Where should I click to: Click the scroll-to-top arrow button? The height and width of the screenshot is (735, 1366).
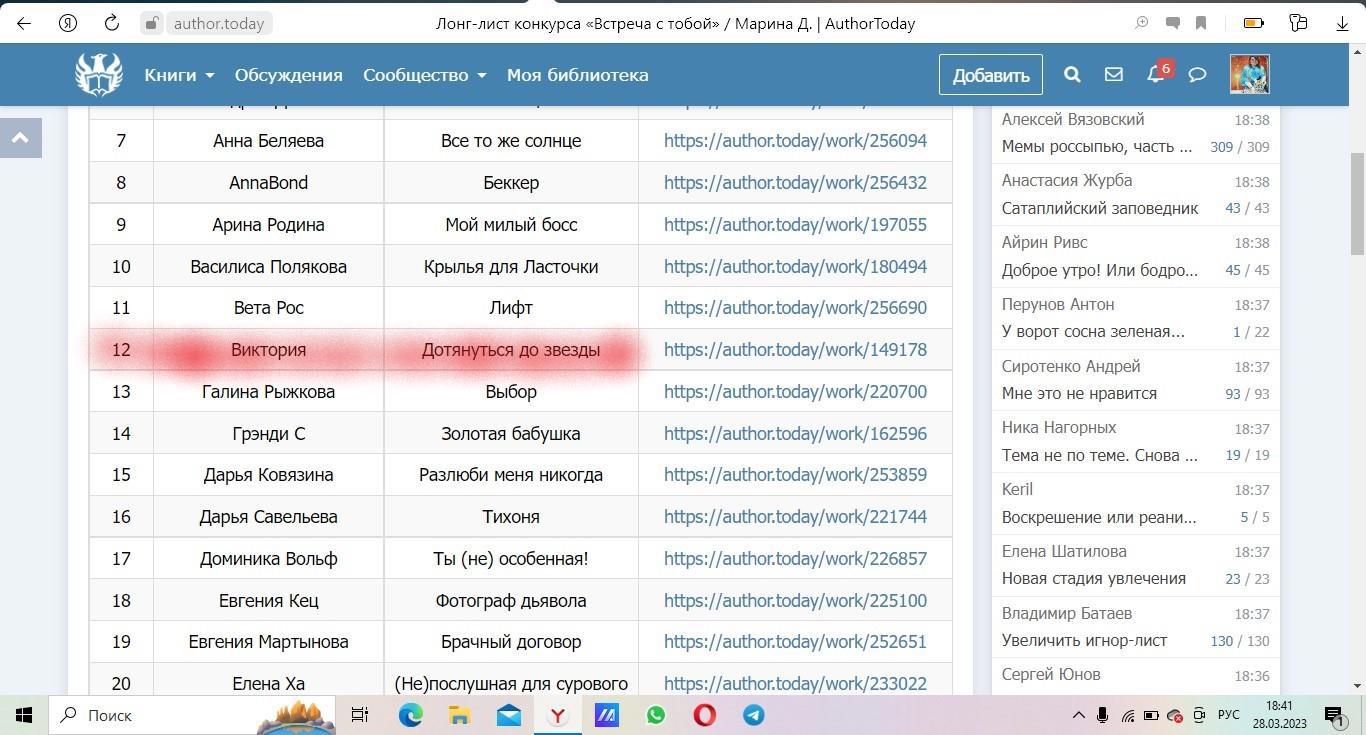coord(20,138)
